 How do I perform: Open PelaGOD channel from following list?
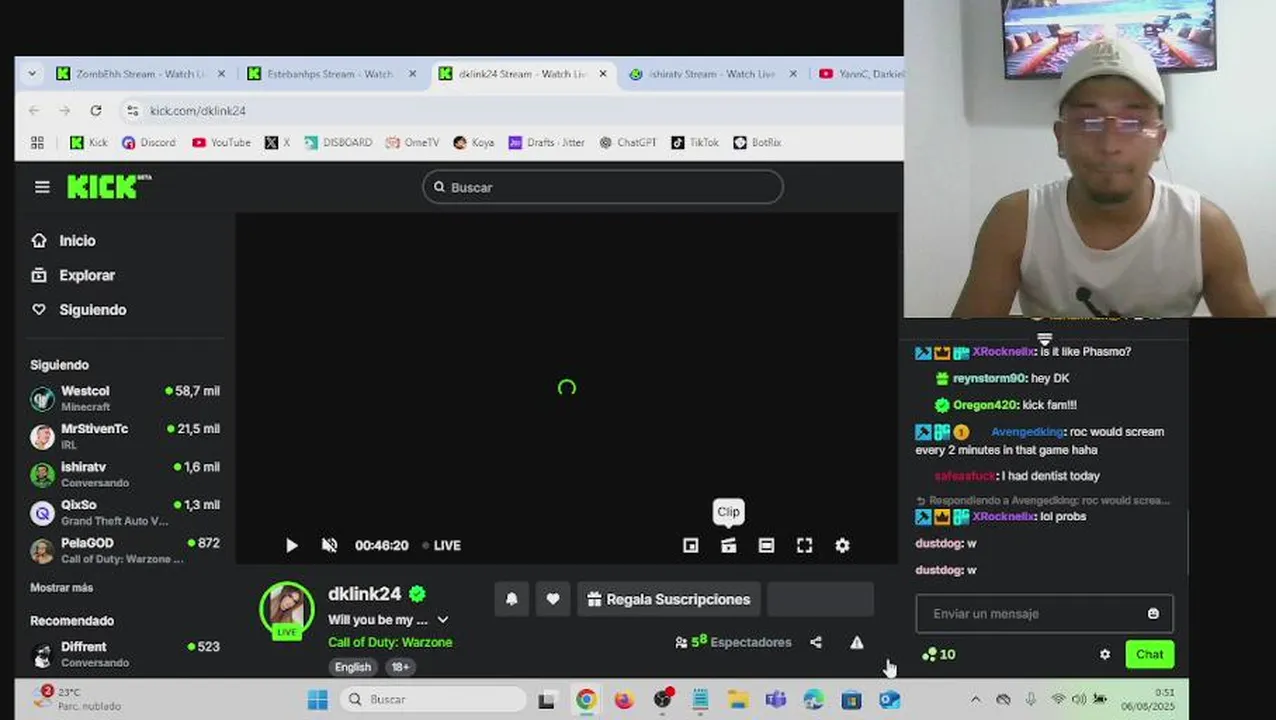(x=125, y=550)
